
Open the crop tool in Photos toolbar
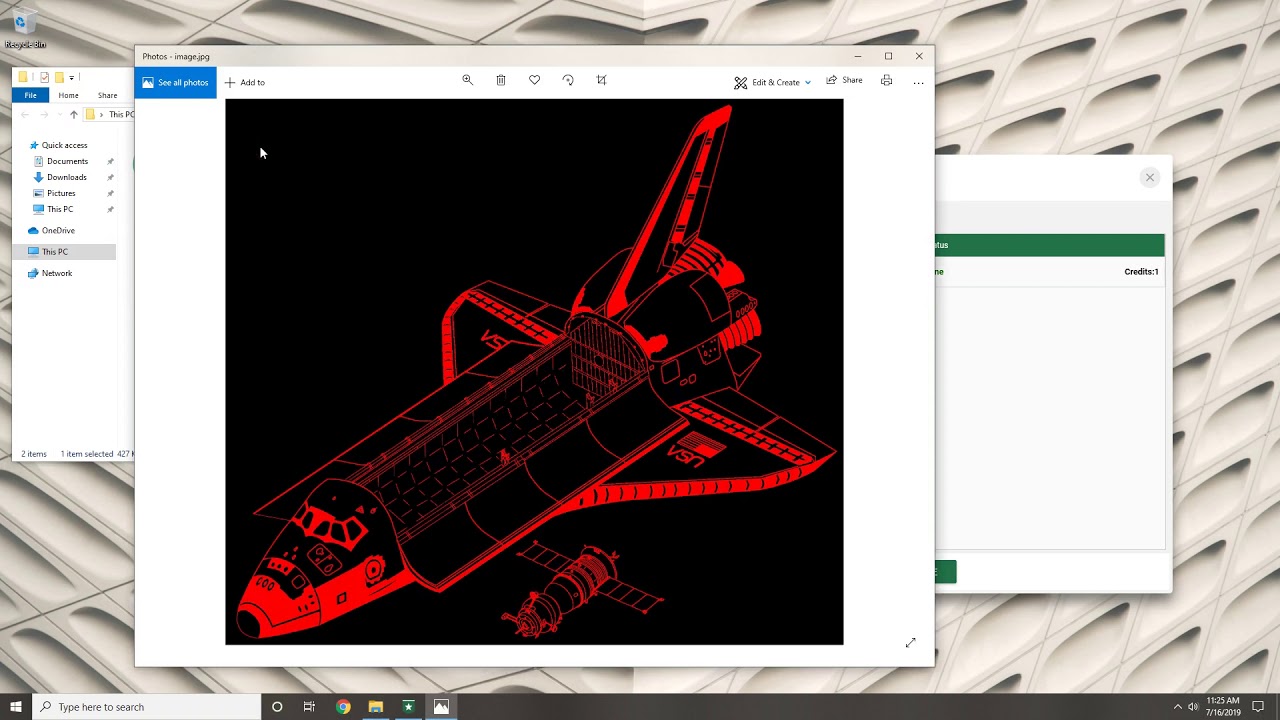click(601, 80)
